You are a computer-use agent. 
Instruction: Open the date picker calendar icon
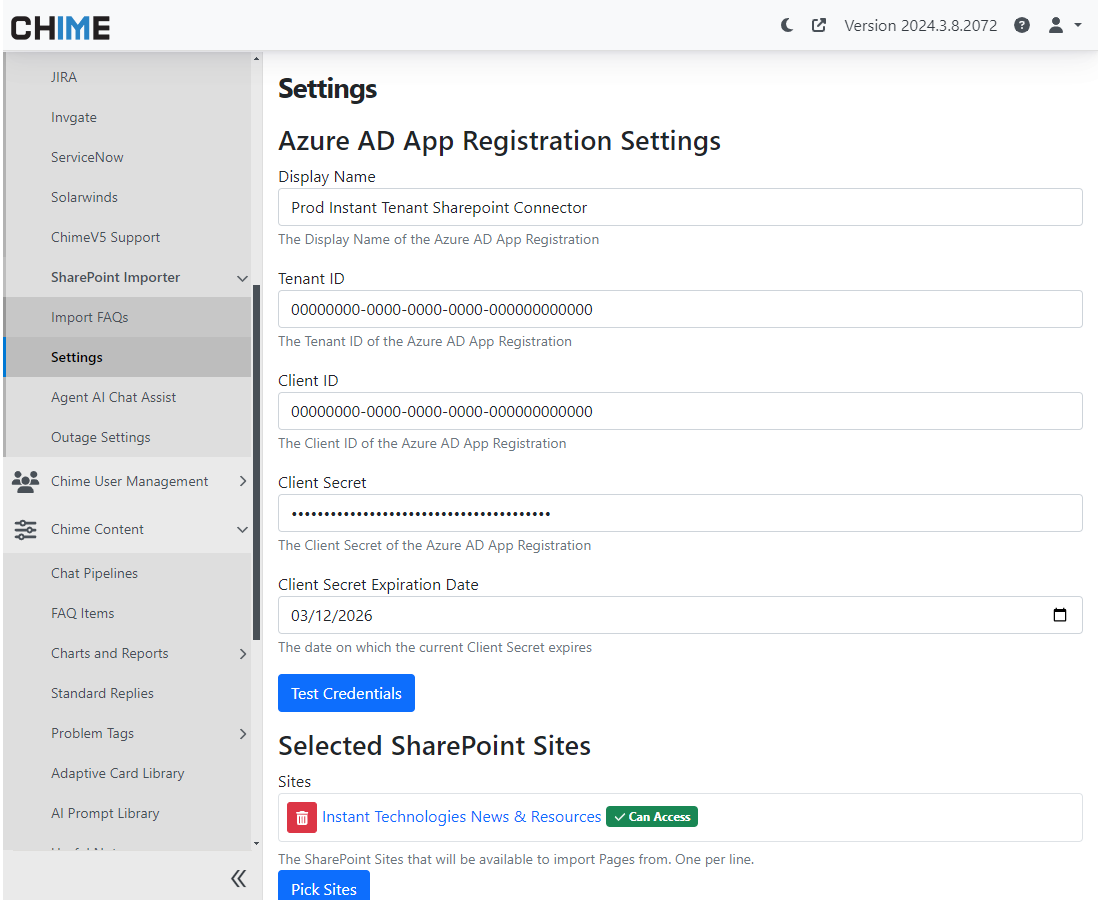click(1060, 615)
